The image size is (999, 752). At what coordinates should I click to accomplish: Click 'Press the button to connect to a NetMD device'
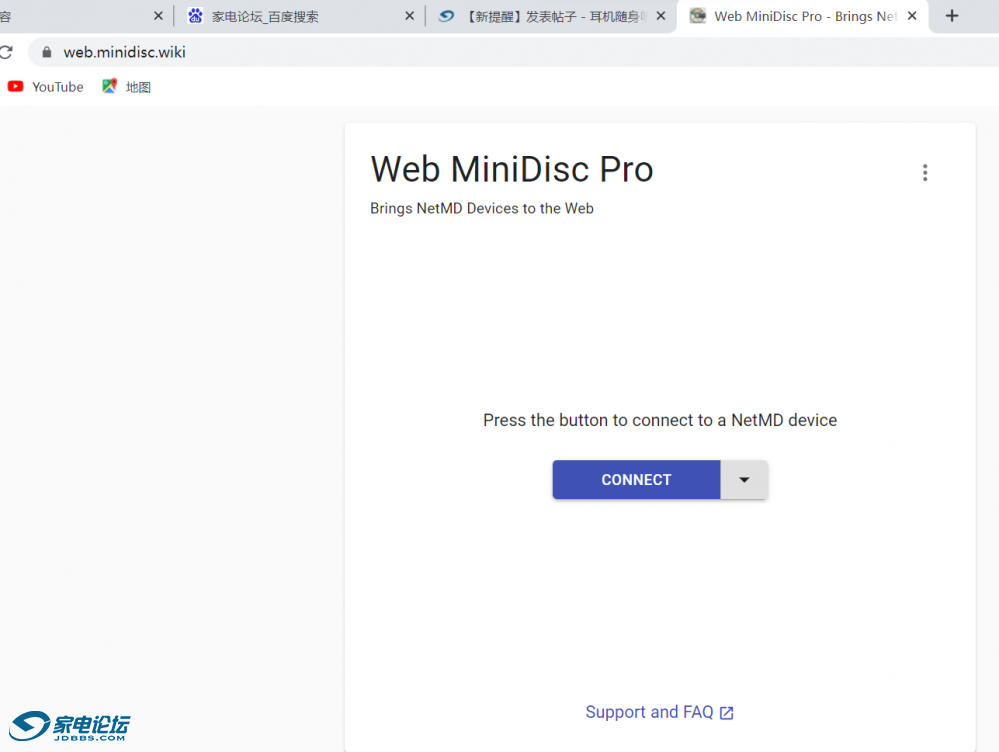659,420
